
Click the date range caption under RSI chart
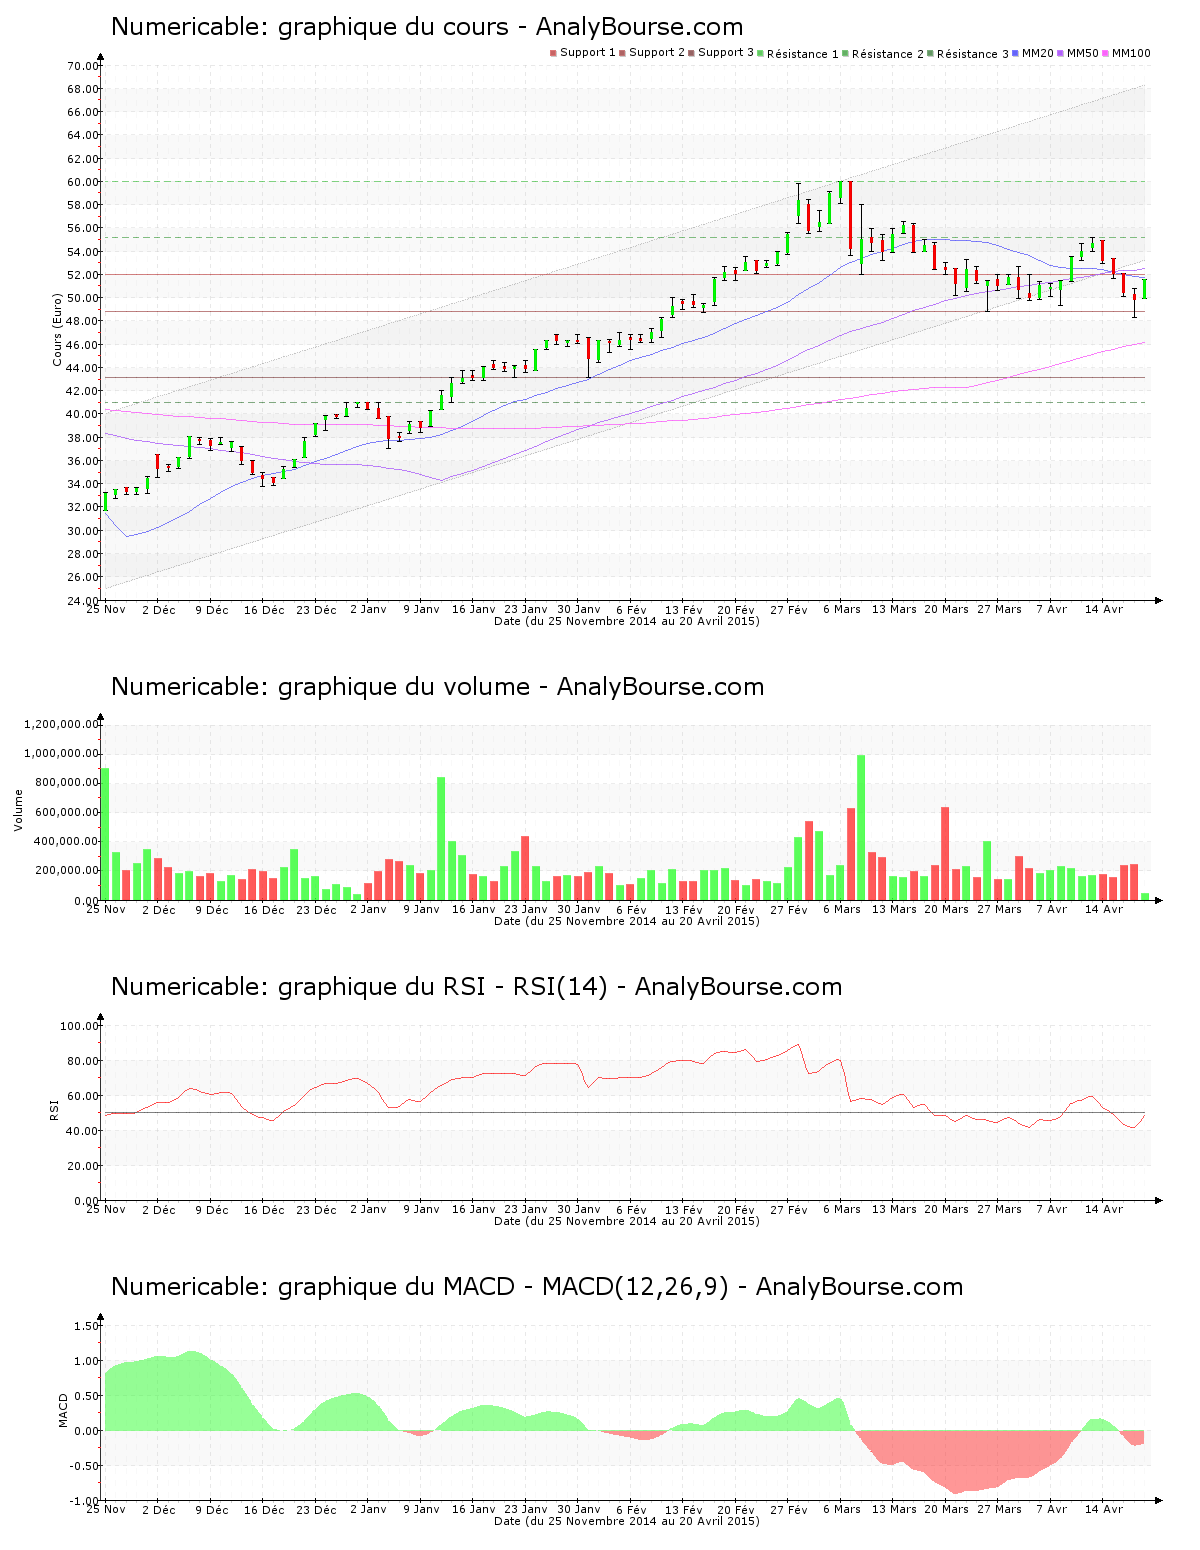click(x=627, y=1221)
